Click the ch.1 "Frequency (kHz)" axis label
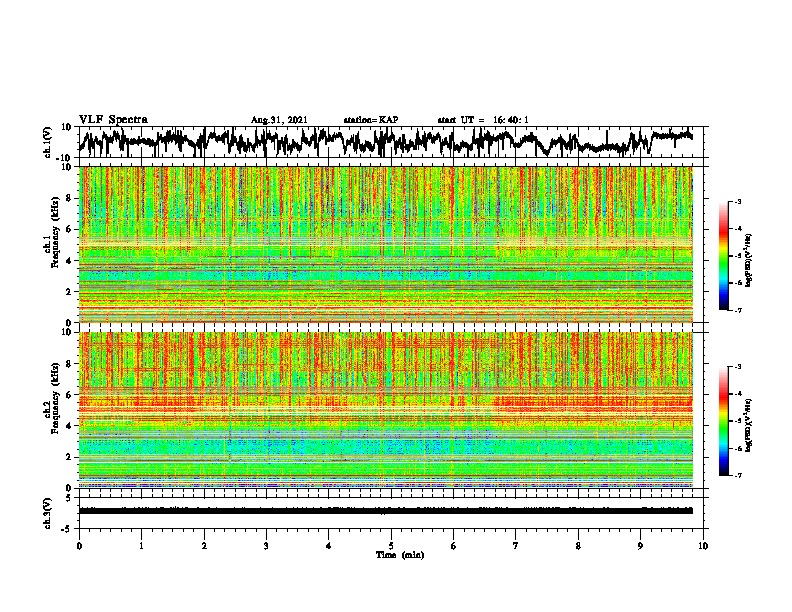The height and width of the screenshot is (612, 792). point(54,233)
